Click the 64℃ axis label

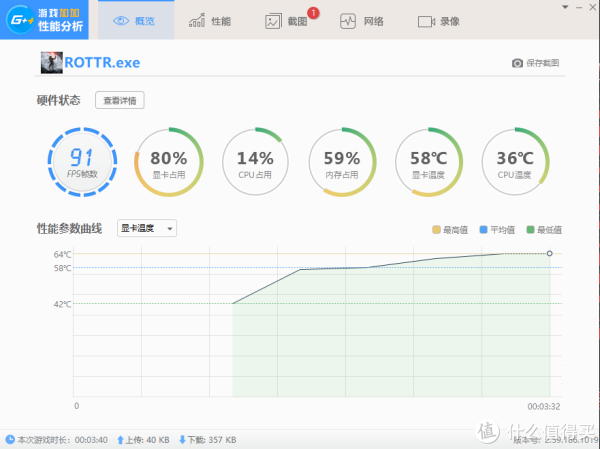coord(62,254)
